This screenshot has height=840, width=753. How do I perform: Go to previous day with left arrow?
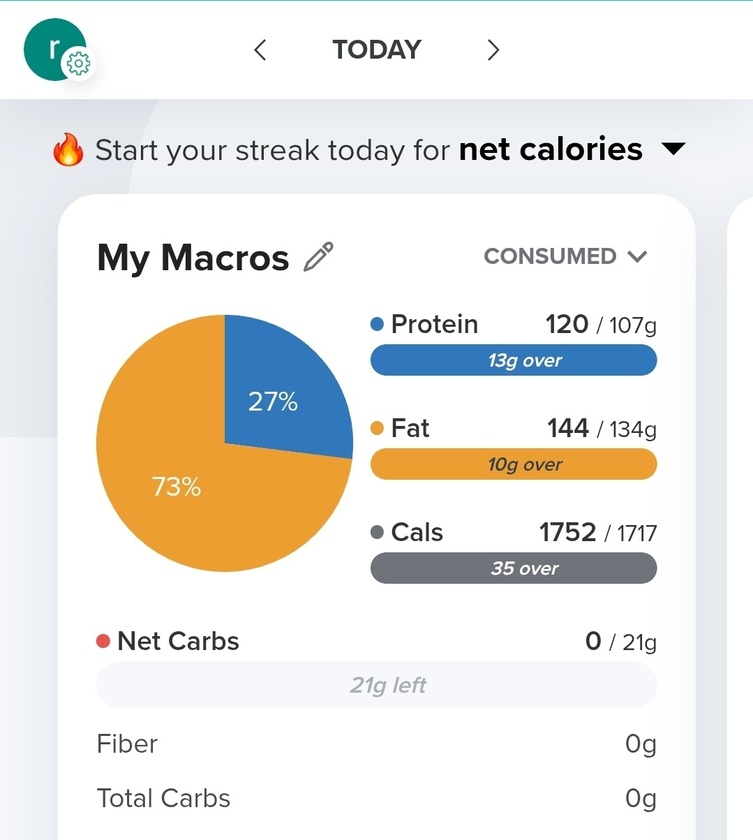260,50
